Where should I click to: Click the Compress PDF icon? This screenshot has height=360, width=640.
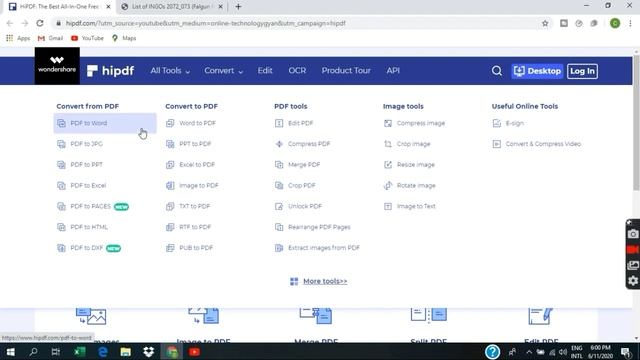coord(279,144)
